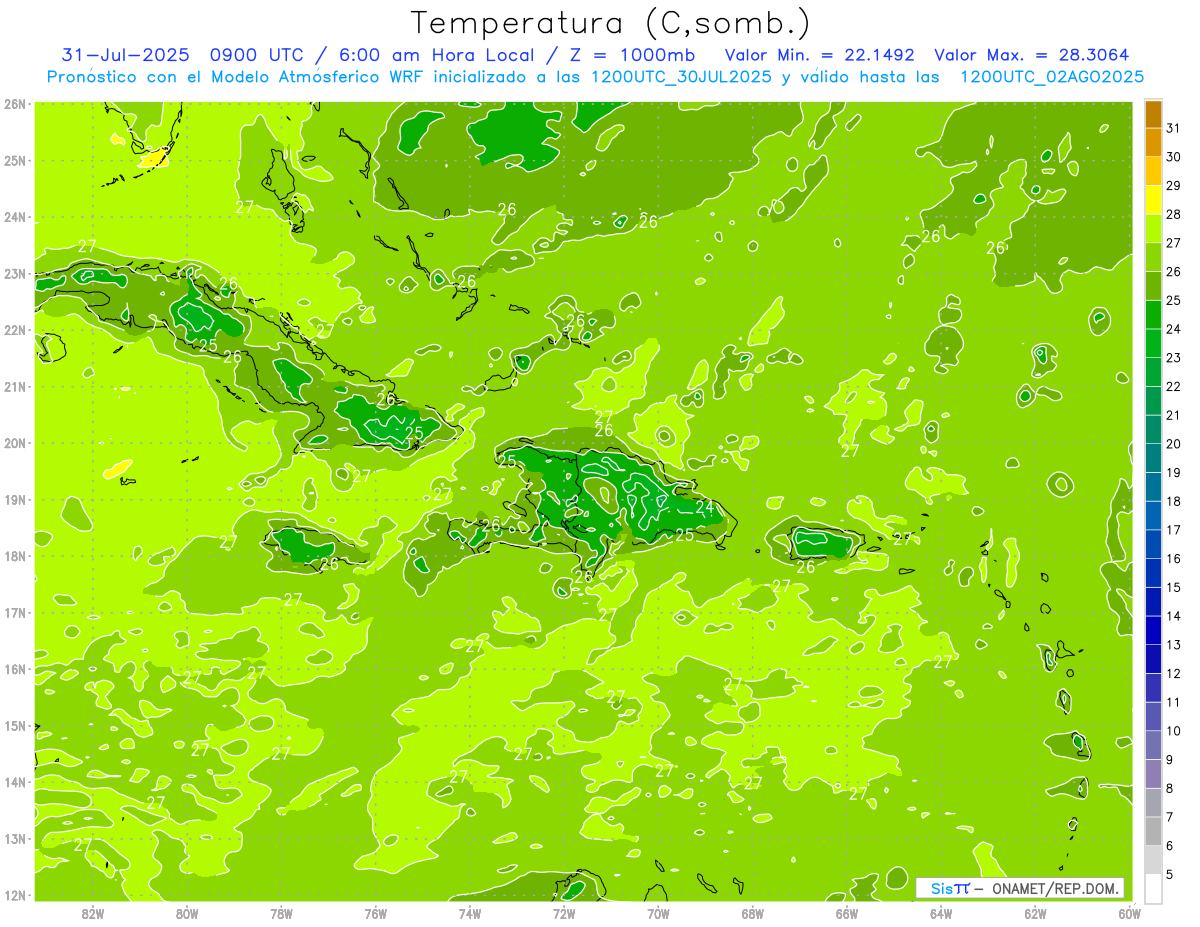The height and width of the screenshot is (927, 1200).
Task: Select the '1200UTC_30JUL2025' initialization time
Action: tap(681, 77)
